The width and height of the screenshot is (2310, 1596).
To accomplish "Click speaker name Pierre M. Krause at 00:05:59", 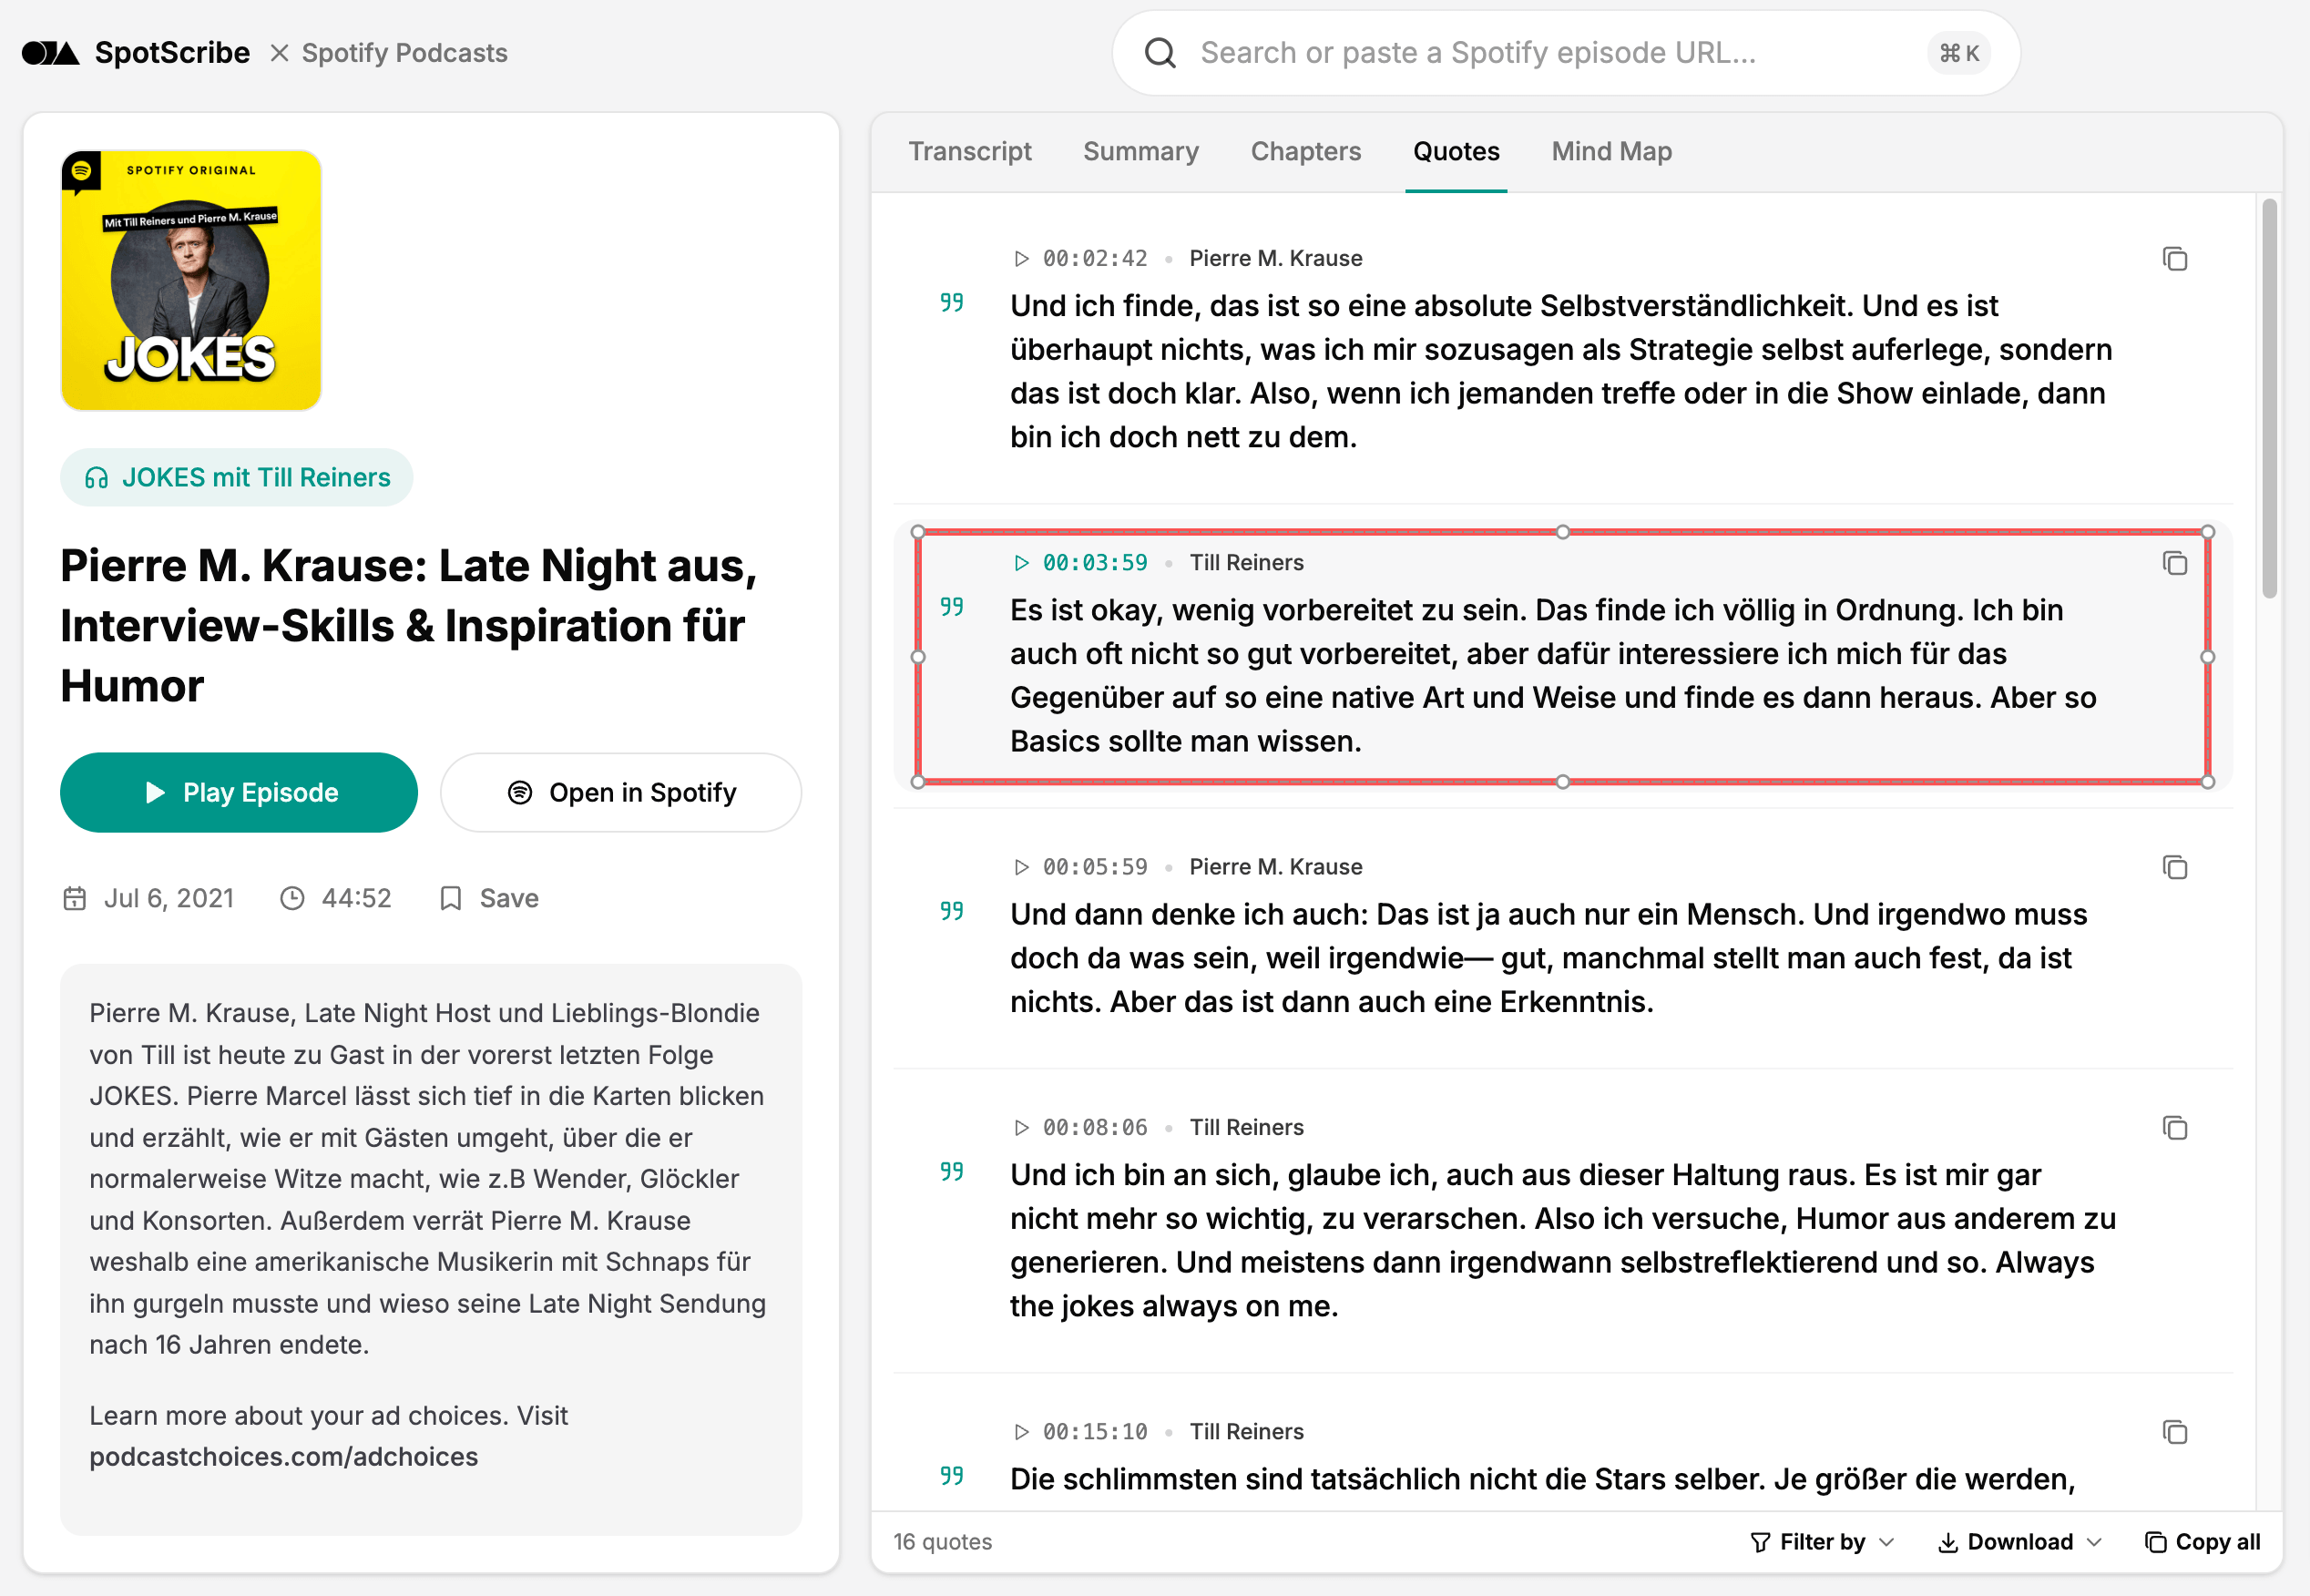I will click(1275, 867).
